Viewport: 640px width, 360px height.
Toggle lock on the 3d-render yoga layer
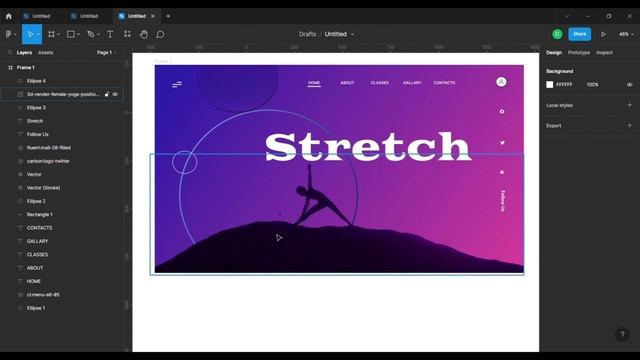pos(107,94)
